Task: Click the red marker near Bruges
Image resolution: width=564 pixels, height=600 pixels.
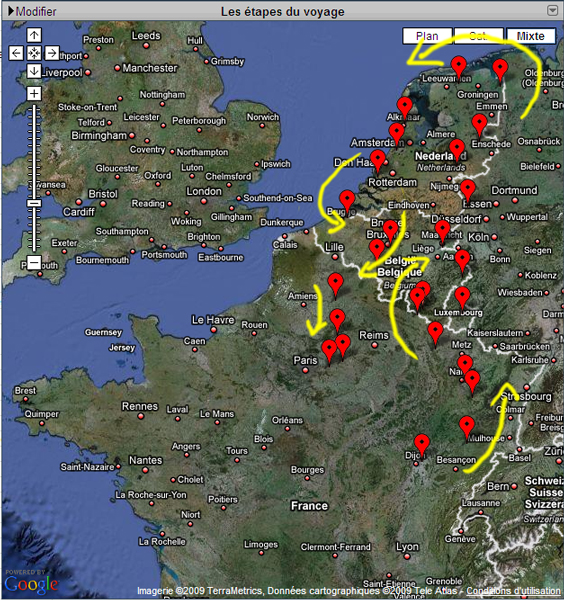Action: [x=347, y=200]
